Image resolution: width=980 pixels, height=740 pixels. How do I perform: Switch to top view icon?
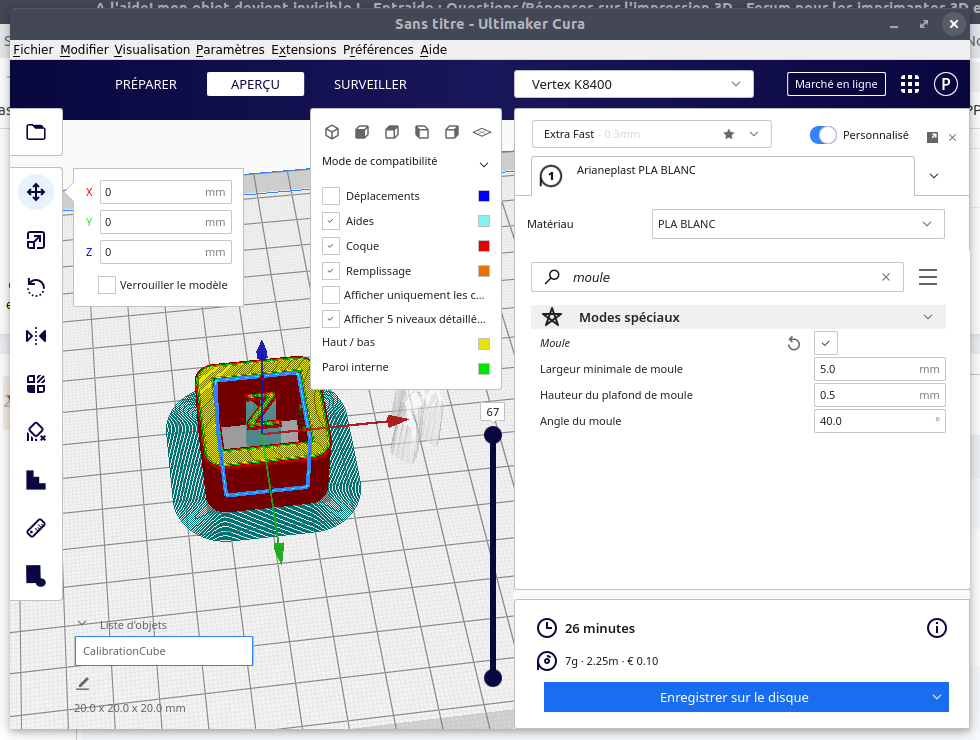pos(392,132)
